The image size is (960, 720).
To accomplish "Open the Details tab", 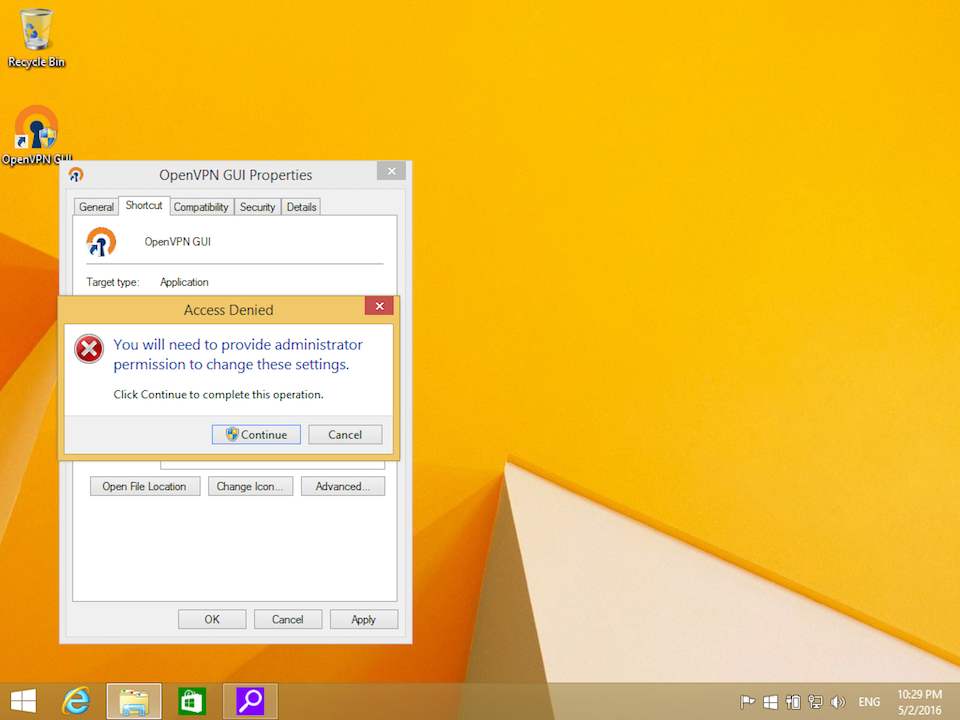I will (x=301, y=207).
